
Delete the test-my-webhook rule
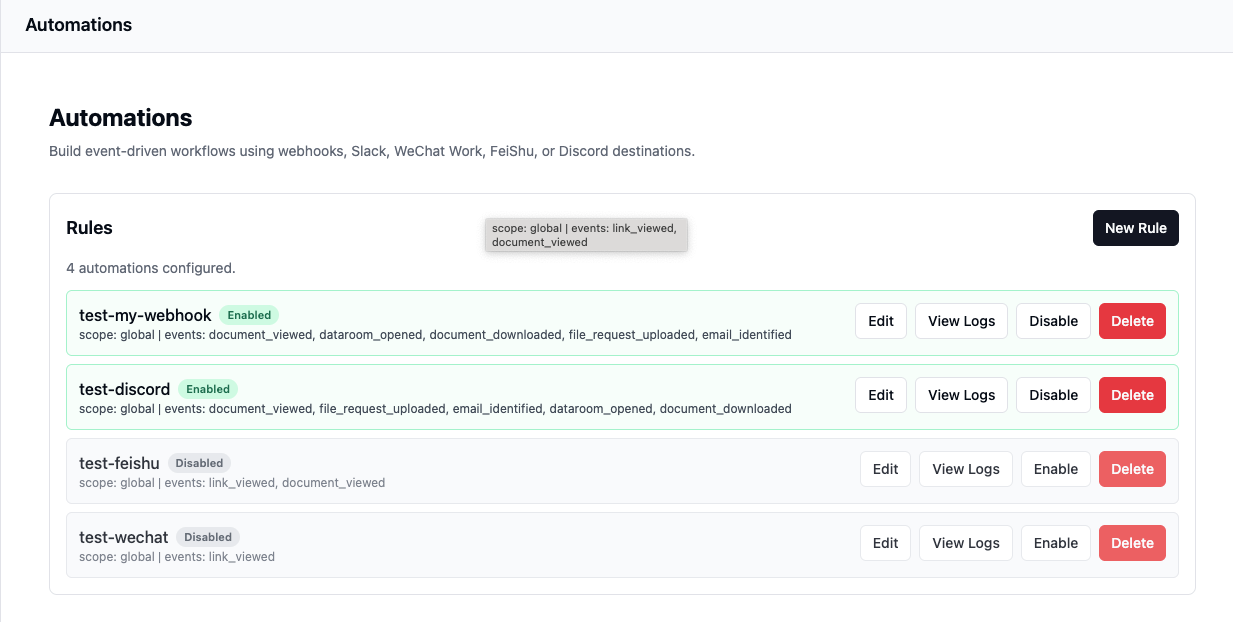[1132, 321]
